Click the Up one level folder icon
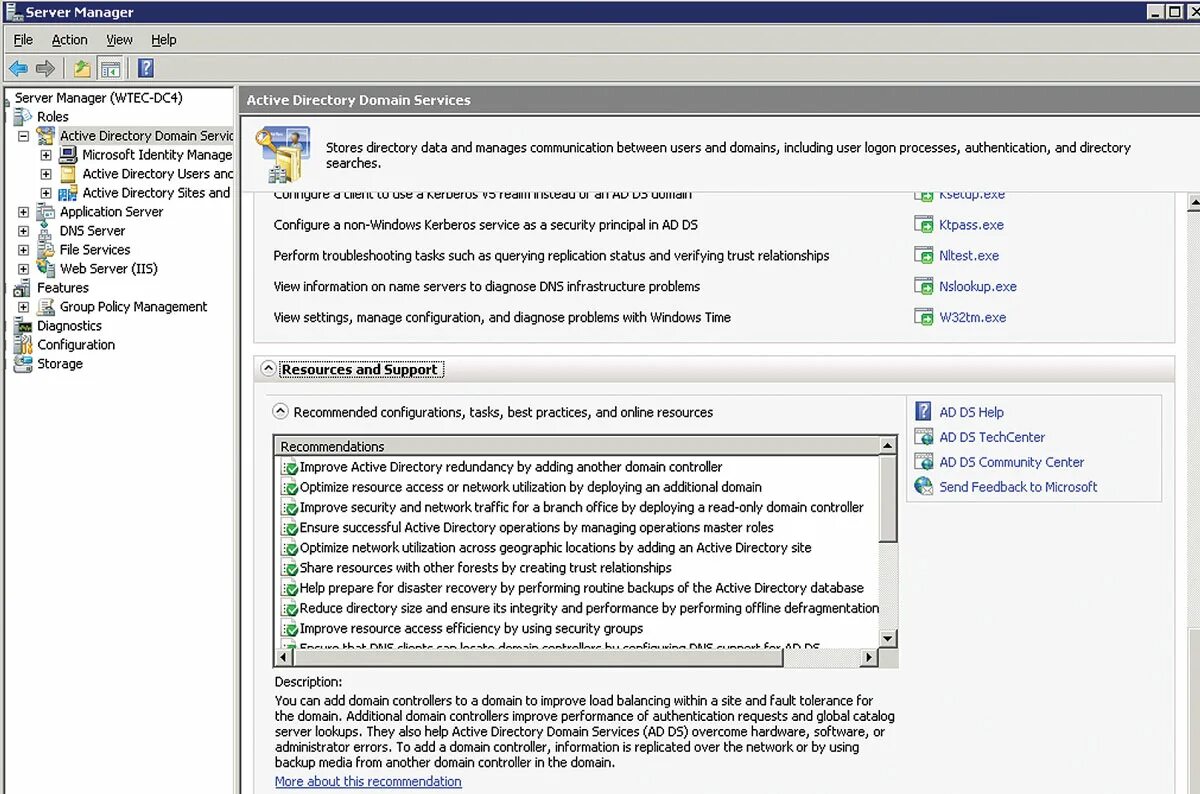Viewport: 1200px width, 794px height. tap(82, 69)
